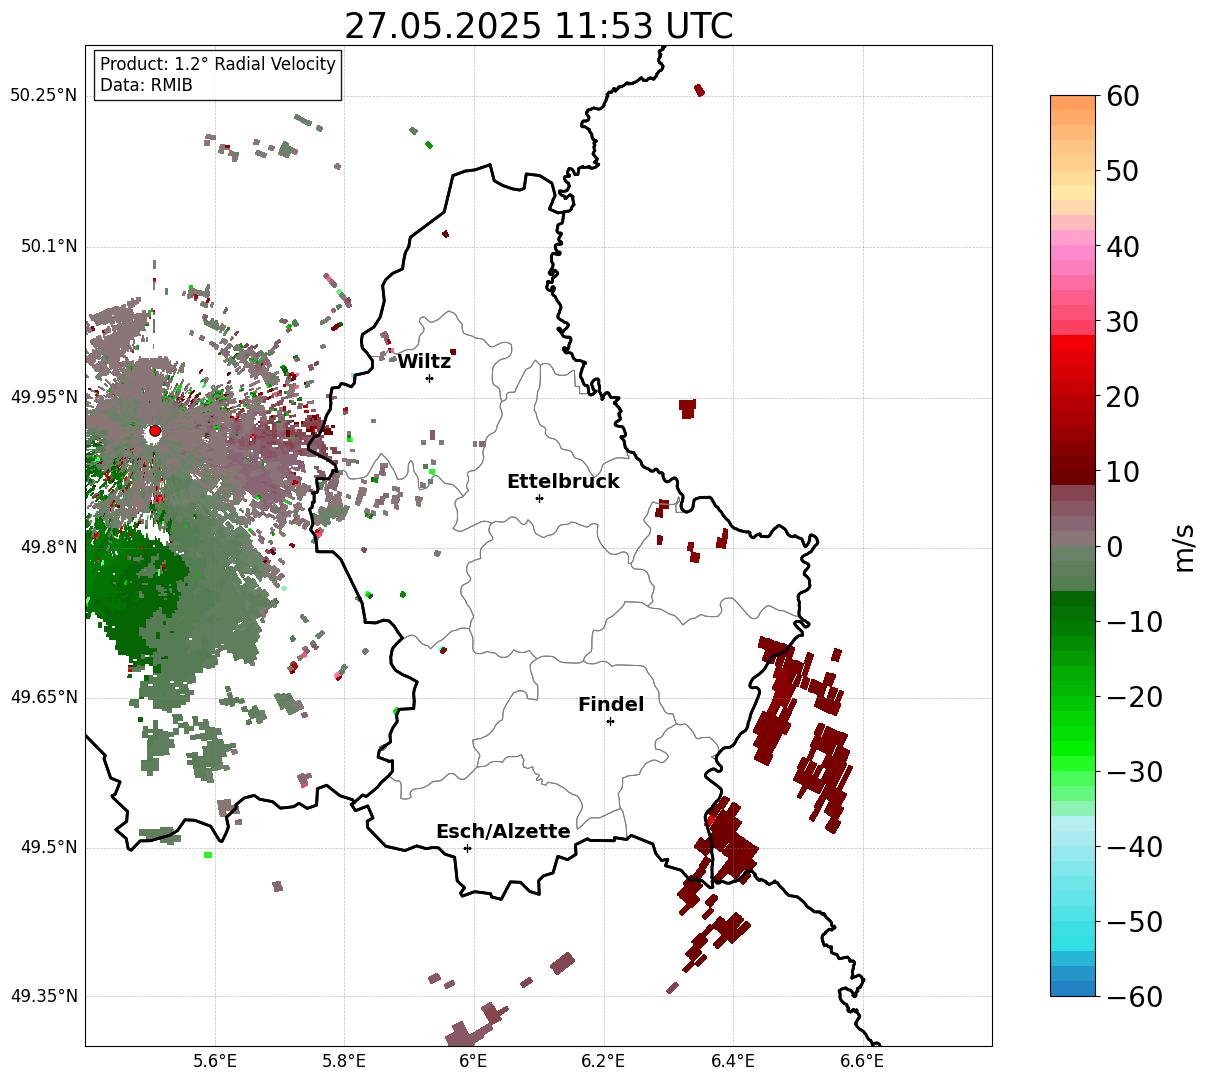1207x1081 pixels.
Task: Click the 49.95°N latitude label
Action: click(x=43, y=397)
